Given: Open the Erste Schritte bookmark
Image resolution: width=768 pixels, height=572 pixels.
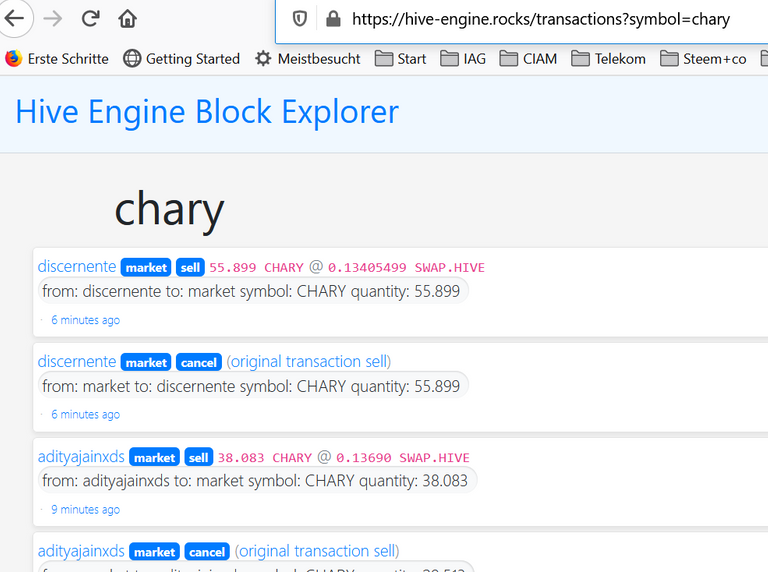Looking at the screenshot, I should [57, 59].
